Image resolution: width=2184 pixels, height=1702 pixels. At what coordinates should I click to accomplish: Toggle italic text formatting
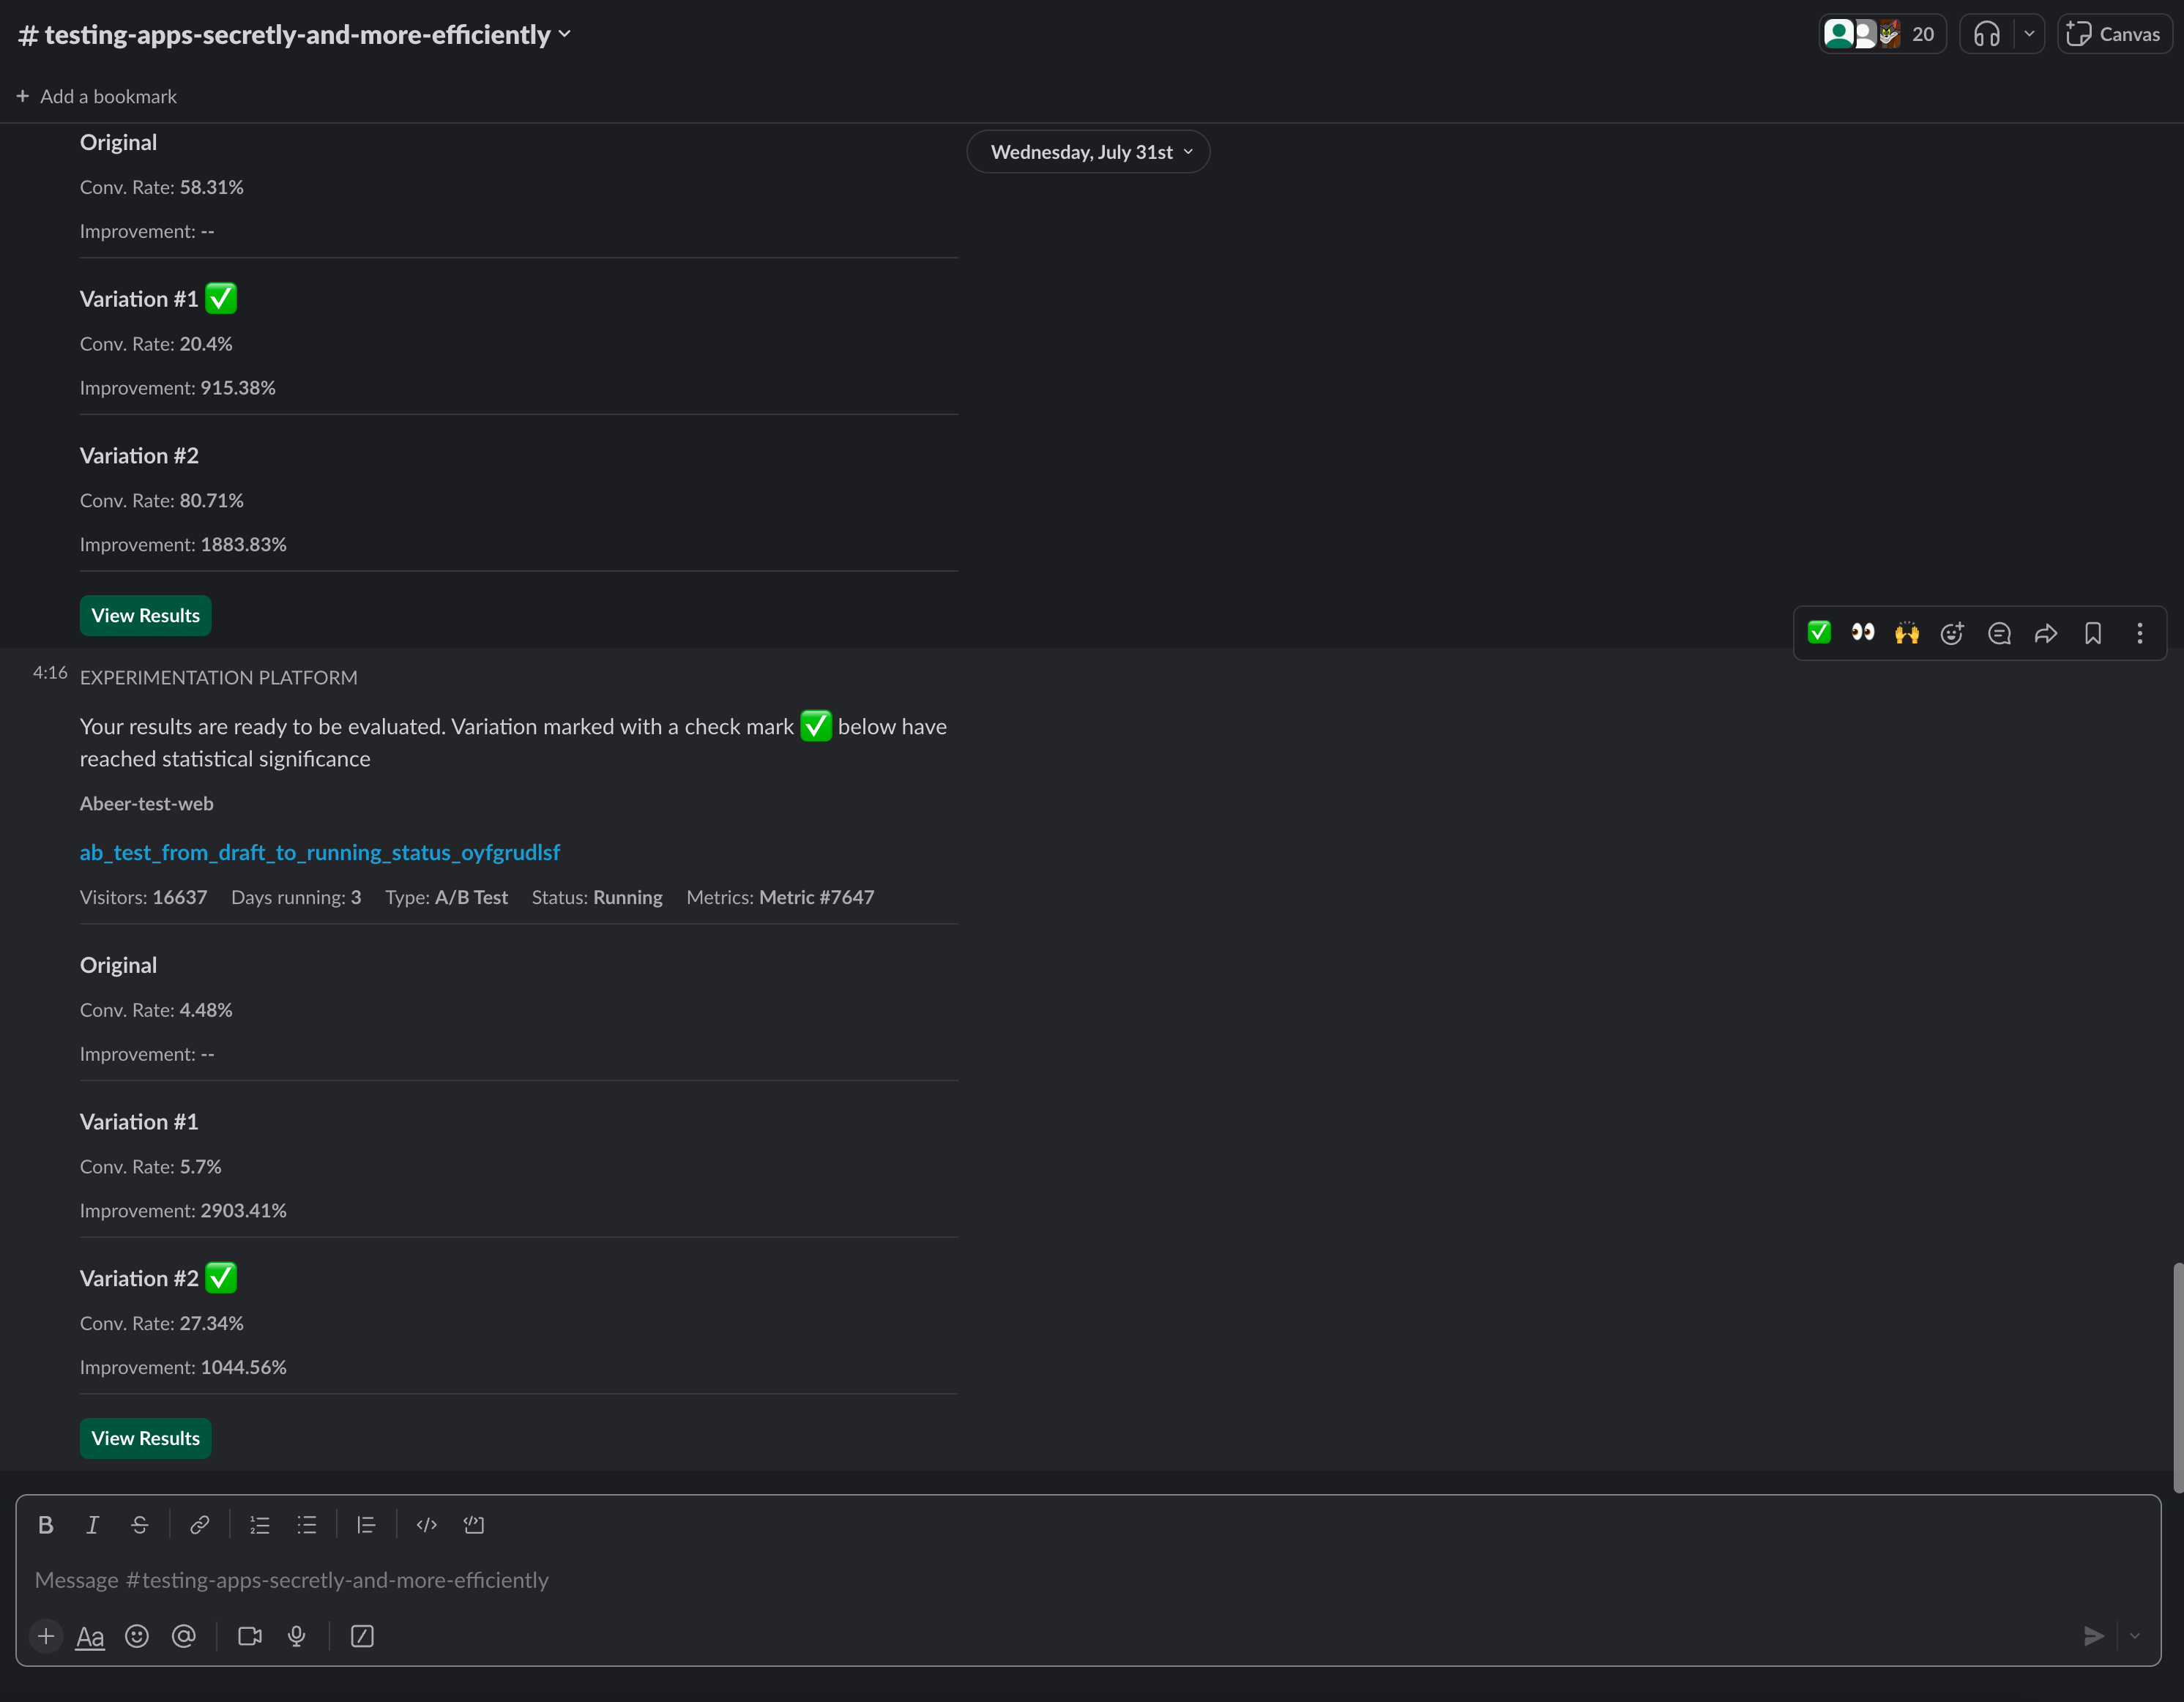tap(92, 1525)
